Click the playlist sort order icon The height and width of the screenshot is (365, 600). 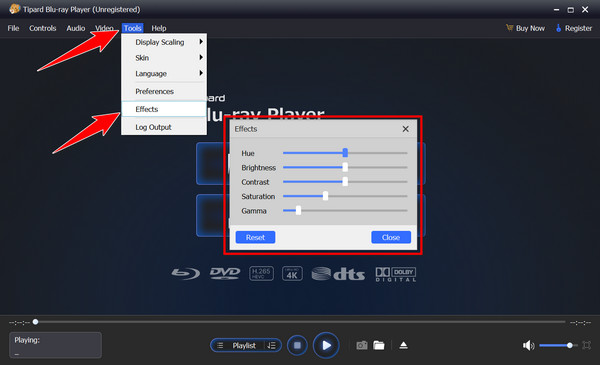[271, 345]
